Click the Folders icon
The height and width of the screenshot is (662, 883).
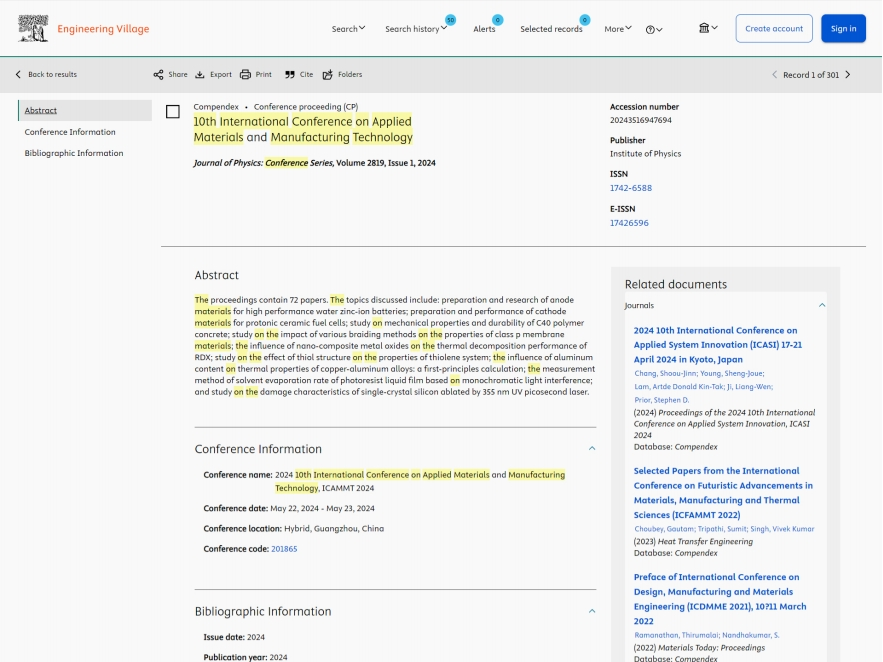(x=328, y=74)
